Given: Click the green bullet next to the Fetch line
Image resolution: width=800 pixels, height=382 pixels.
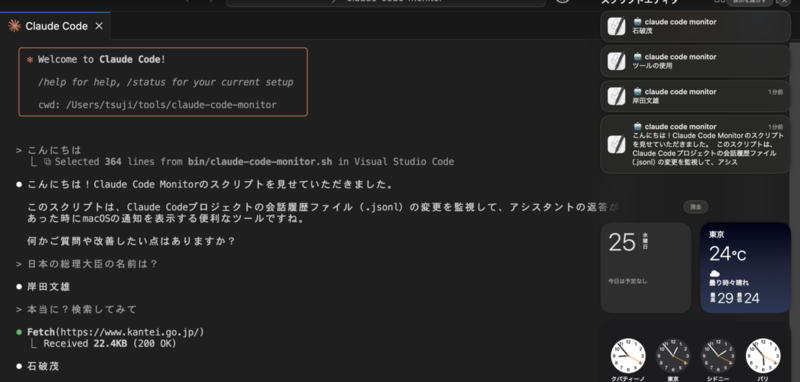Looking at the screenshot, I should tap(19, 333).
